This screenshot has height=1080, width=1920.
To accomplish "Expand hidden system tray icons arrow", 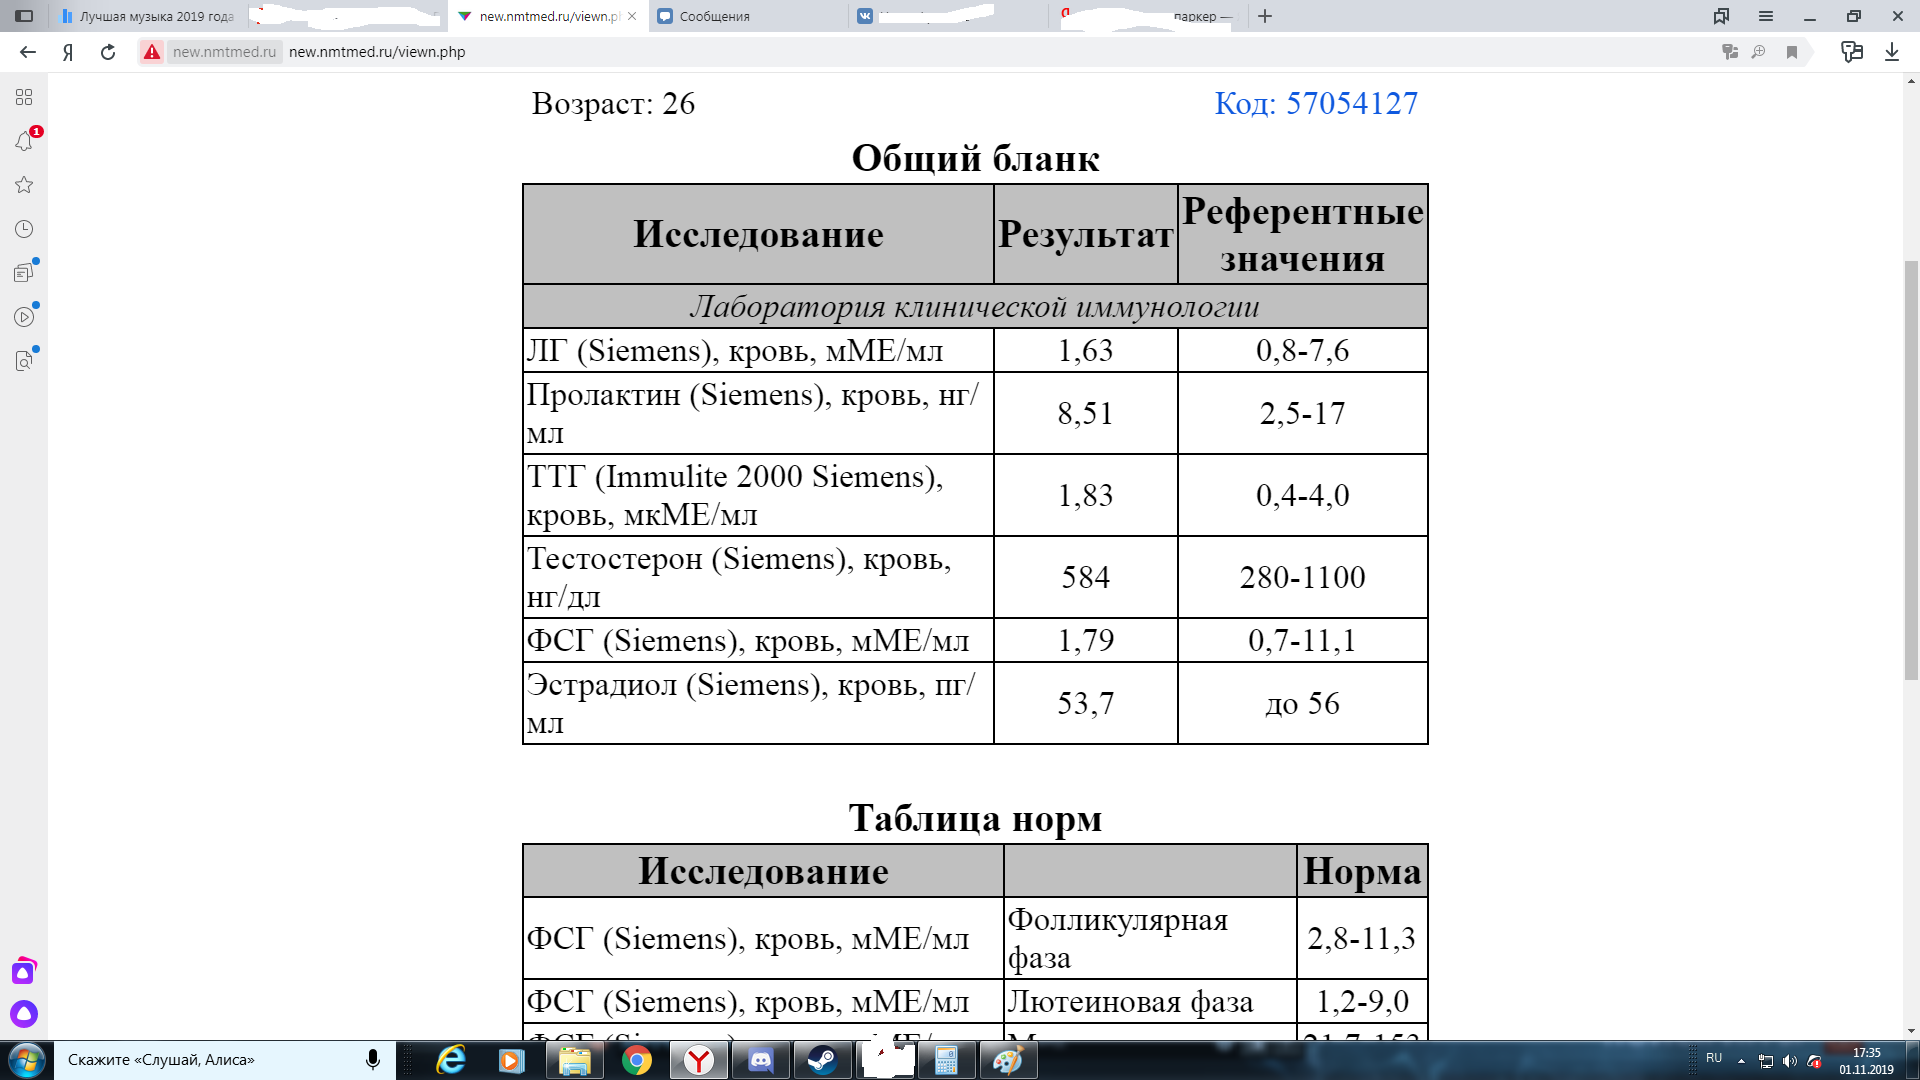I will click(x=1741, y=1061).
